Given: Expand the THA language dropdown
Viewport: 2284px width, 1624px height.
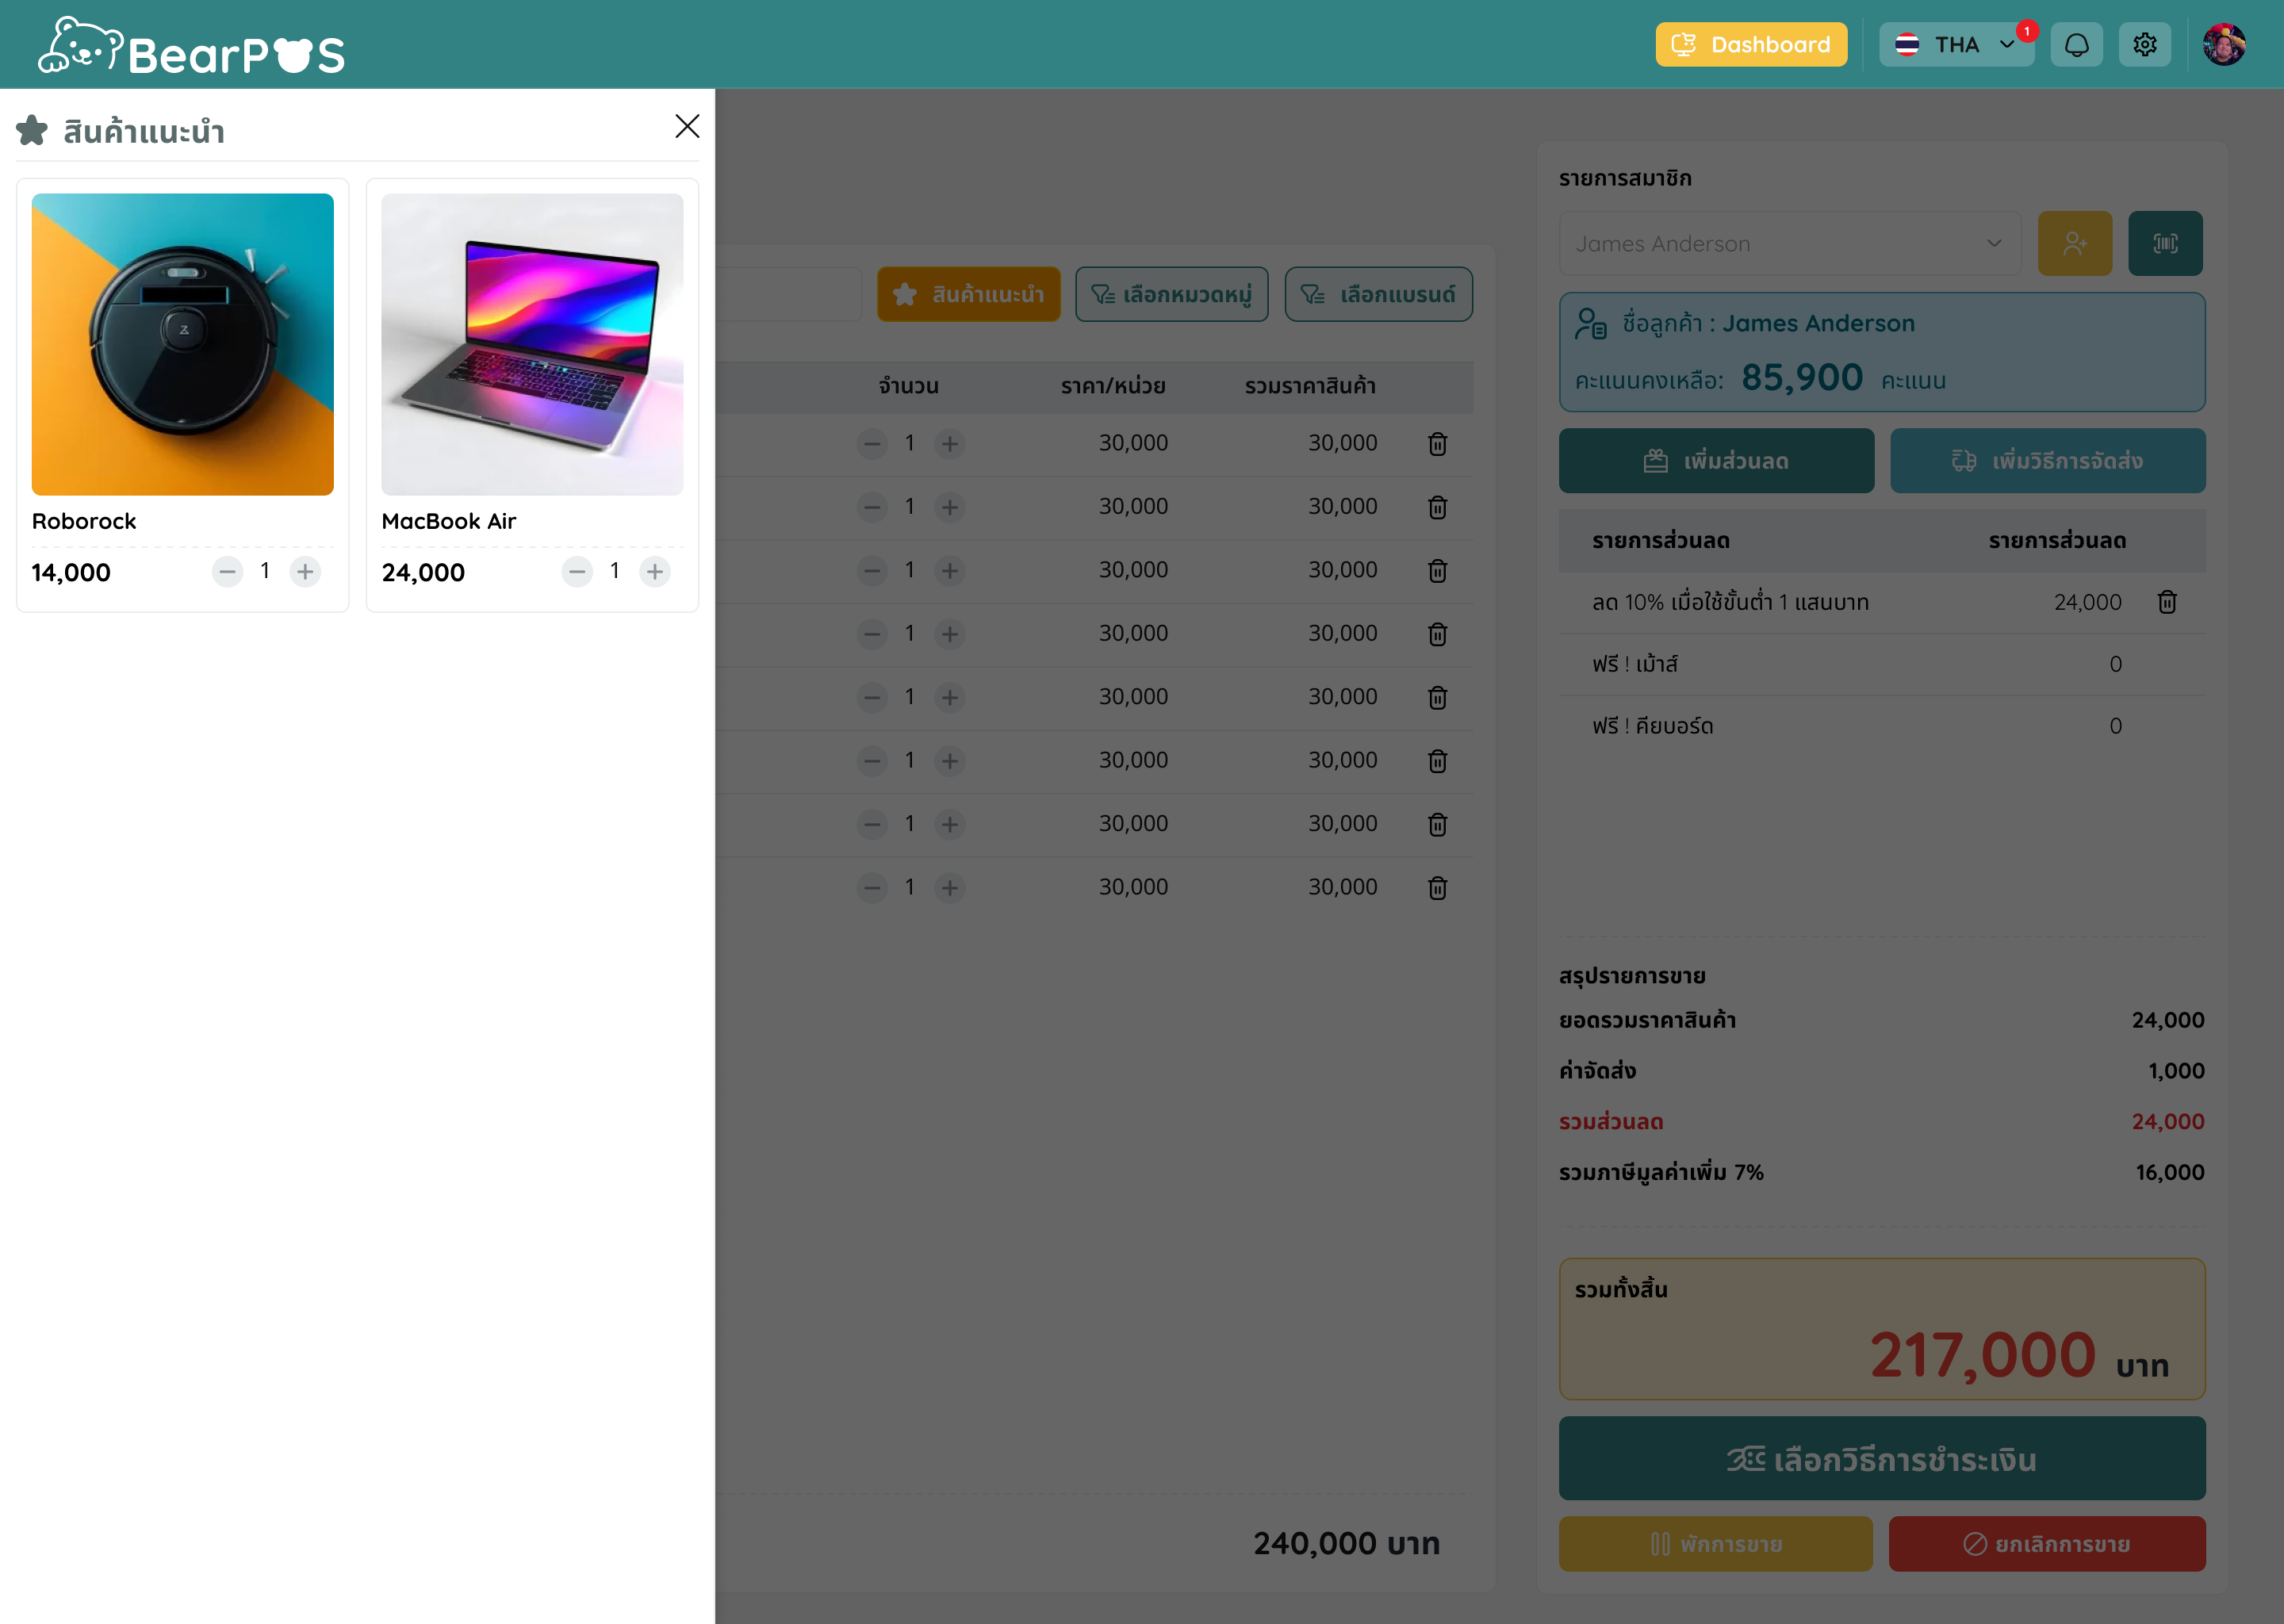Looking at the screenshot, I should pos(1956,44).
